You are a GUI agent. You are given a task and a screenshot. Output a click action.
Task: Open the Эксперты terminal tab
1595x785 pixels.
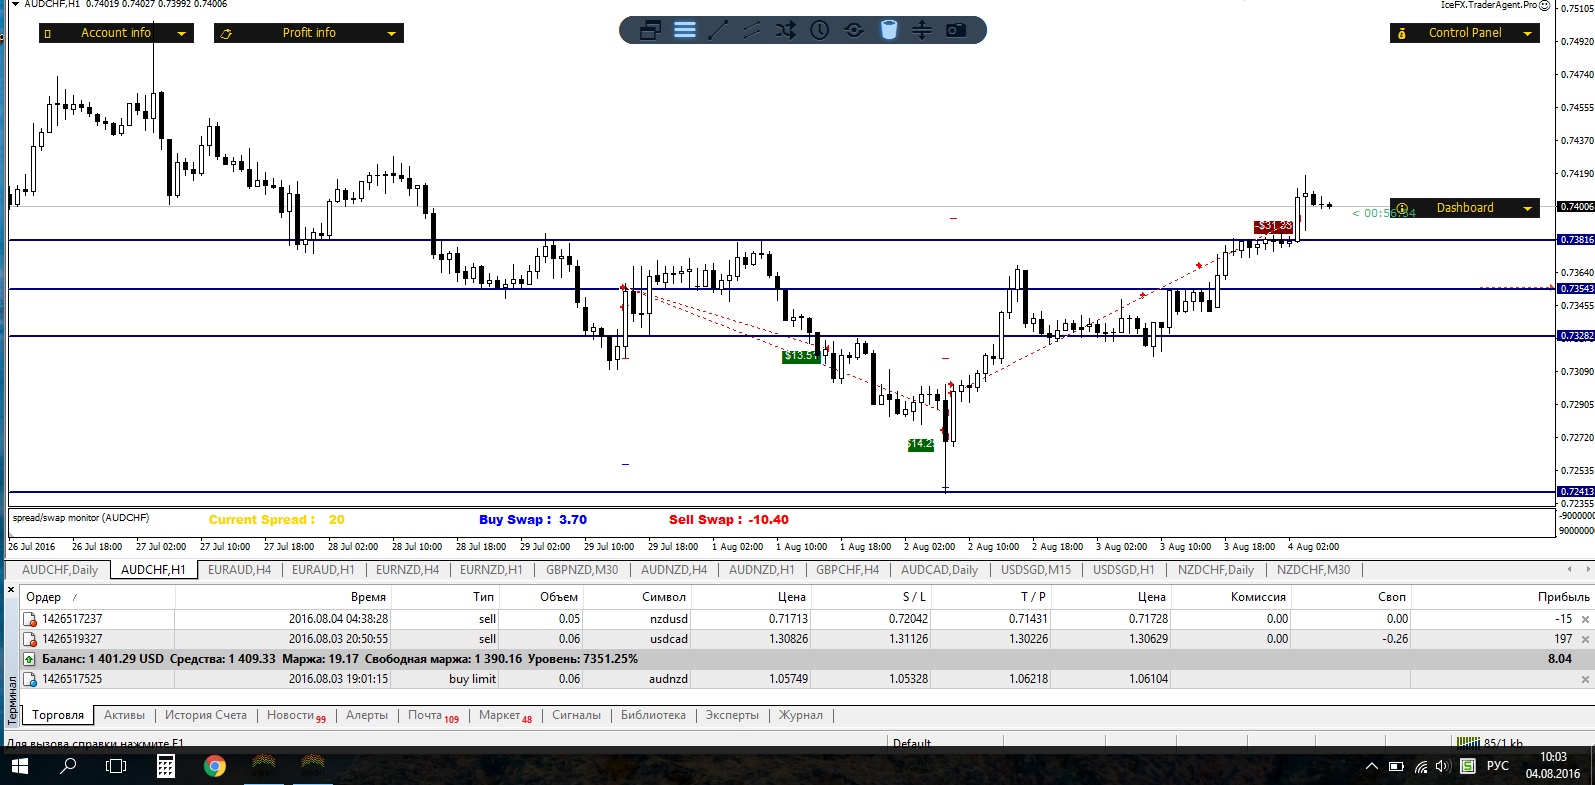point(732,715)
